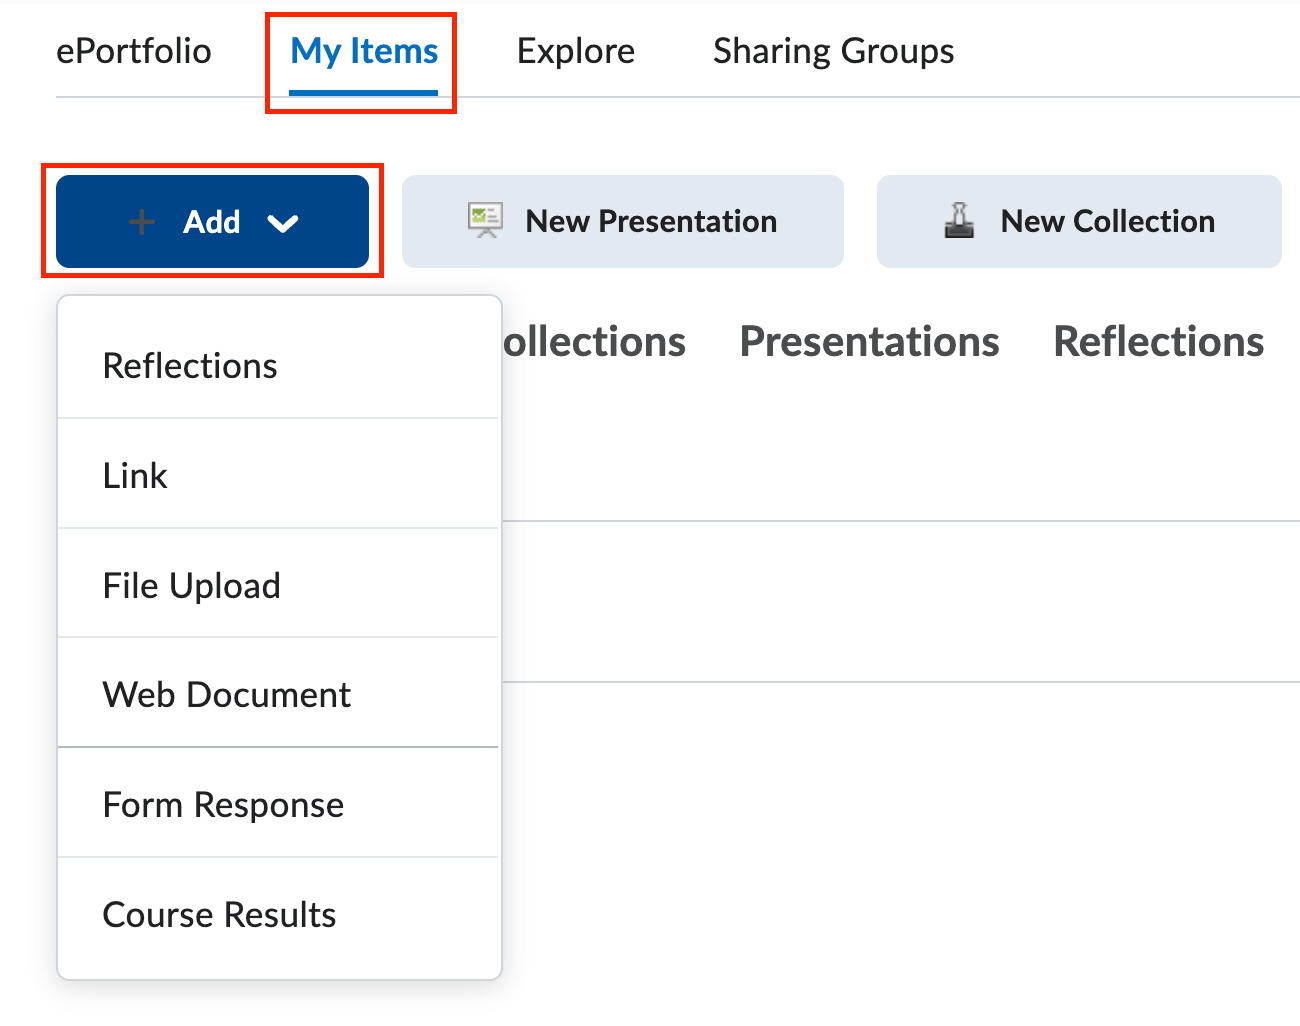This screenshot has width=1300, height=1026.
Task: Stay on the My Items tab
Action: point(362,50)
